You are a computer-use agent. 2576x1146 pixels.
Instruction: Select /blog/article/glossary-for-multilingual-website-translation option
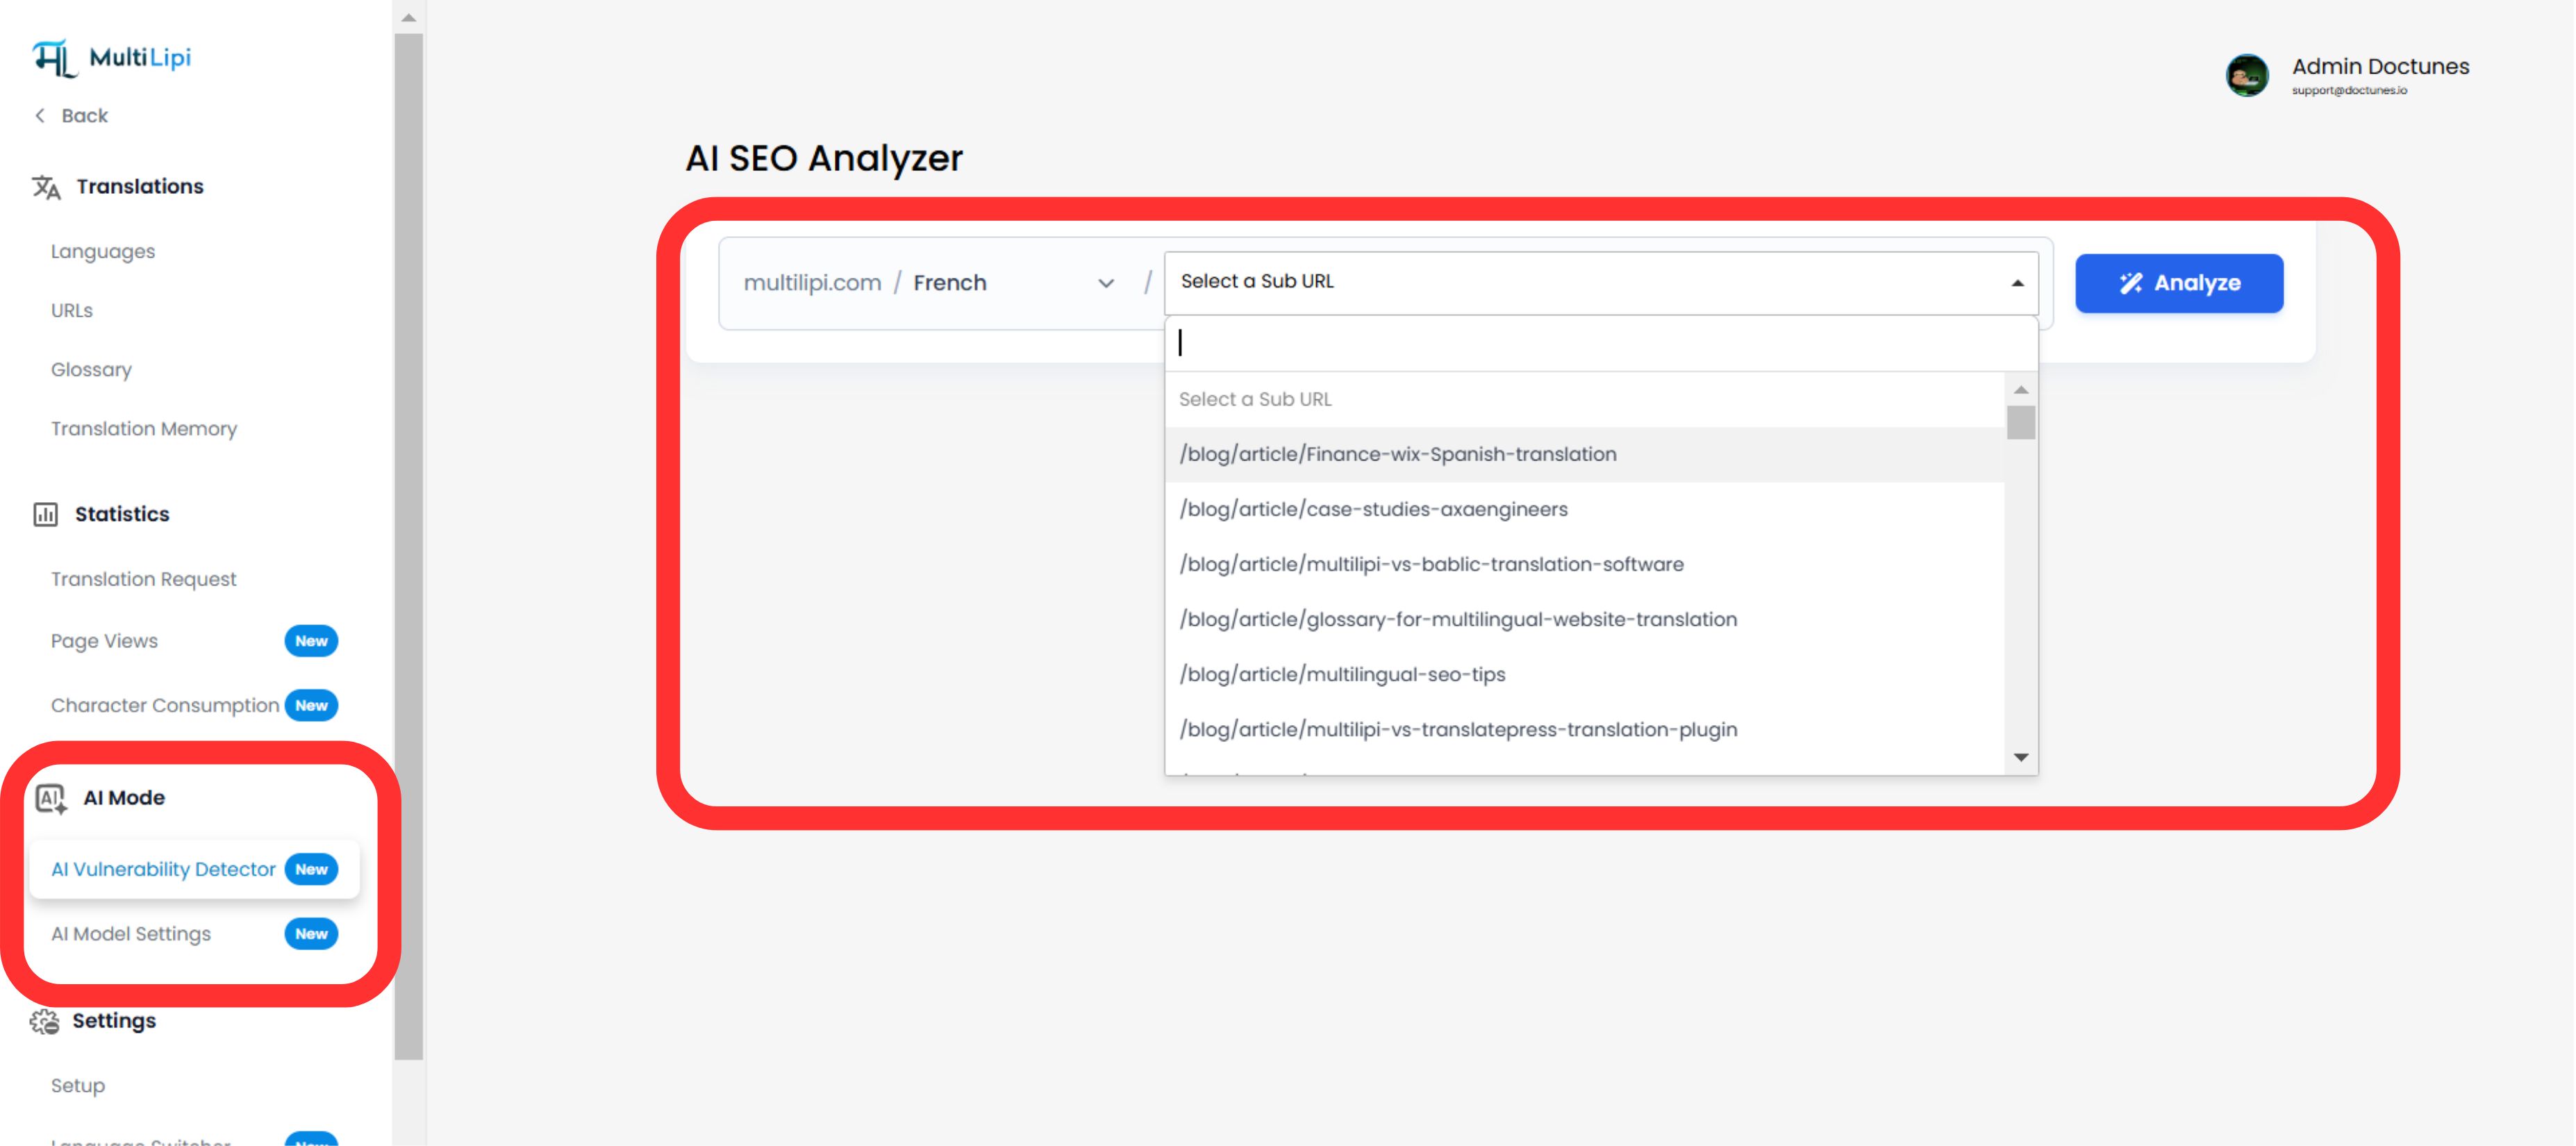[1584, 619]
